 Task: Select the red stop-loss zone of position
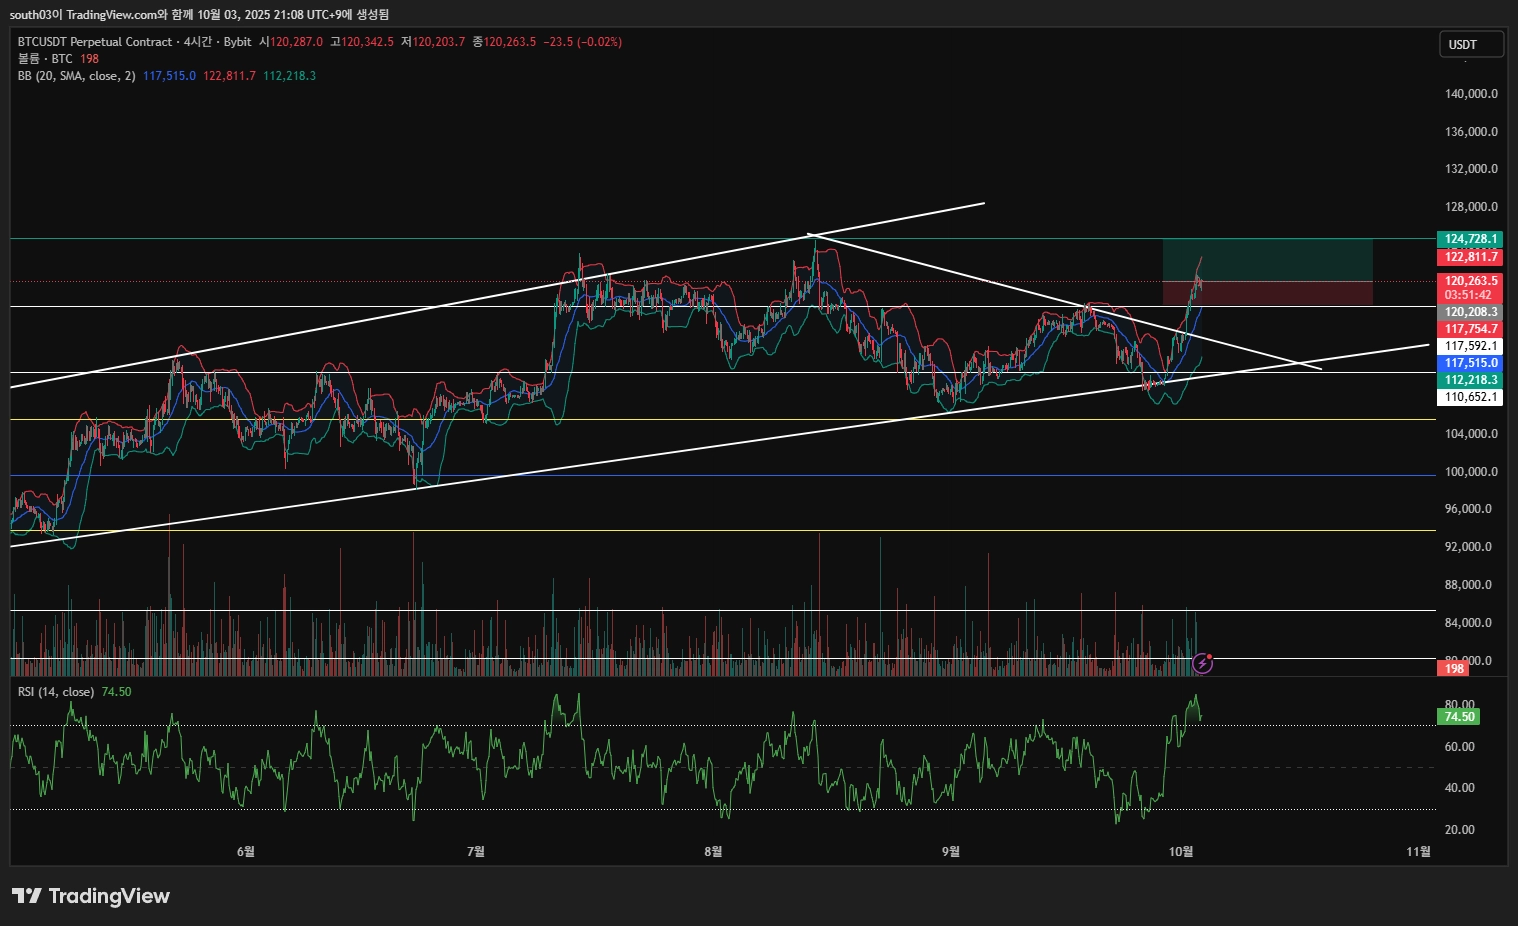(x=1267, y=293)
